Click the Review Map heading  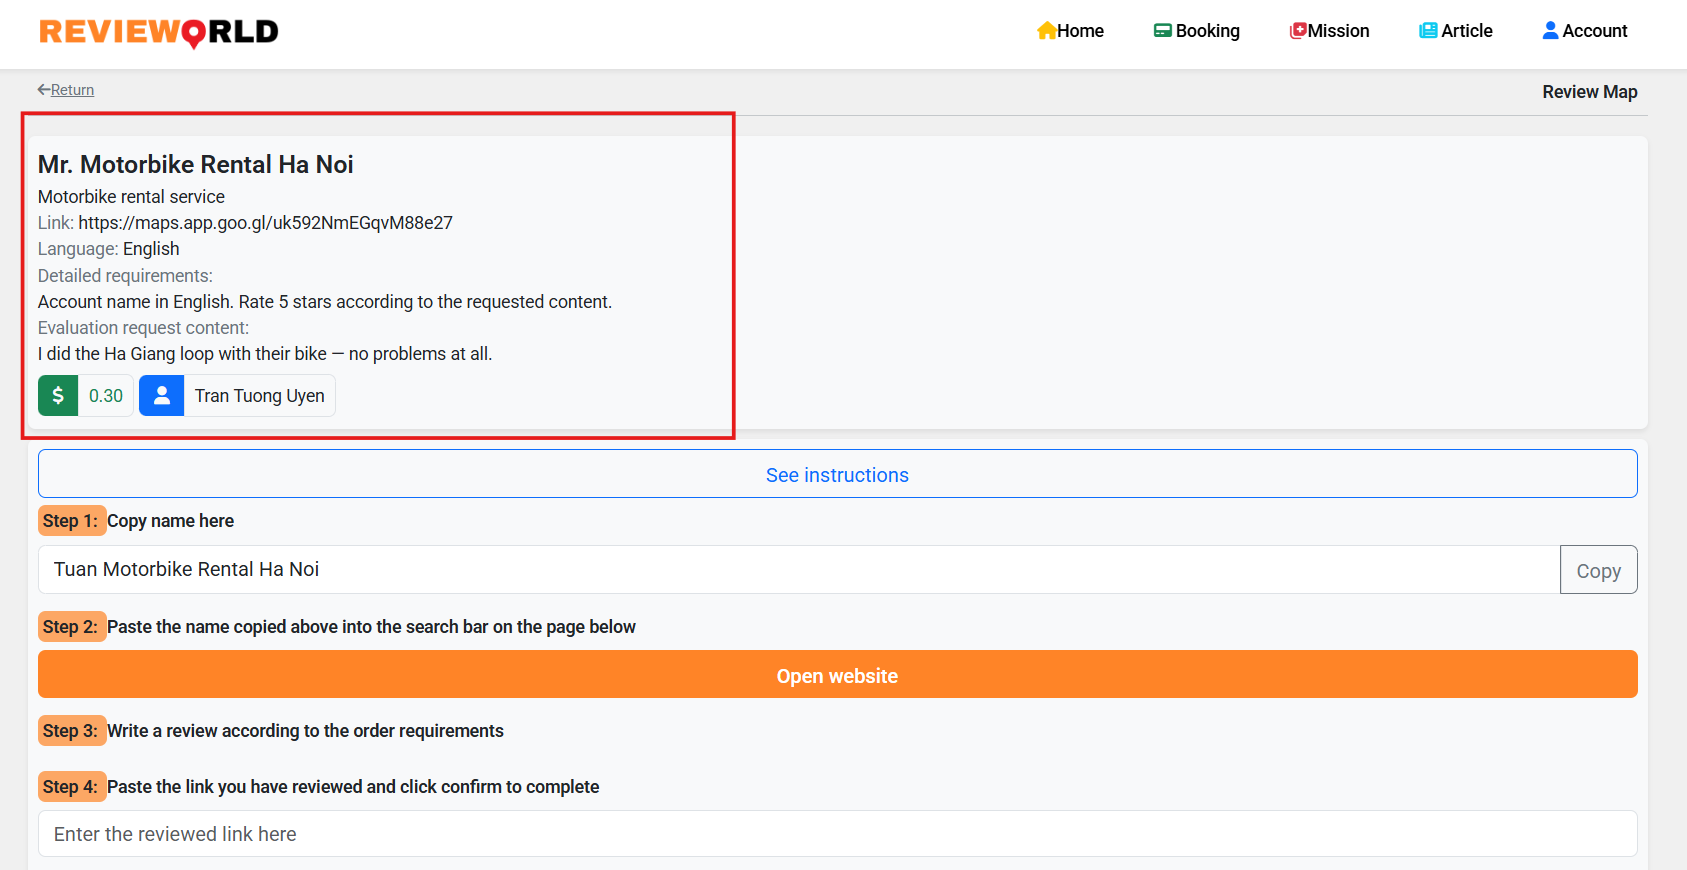pyautogui.click(x=1589, y=92)
